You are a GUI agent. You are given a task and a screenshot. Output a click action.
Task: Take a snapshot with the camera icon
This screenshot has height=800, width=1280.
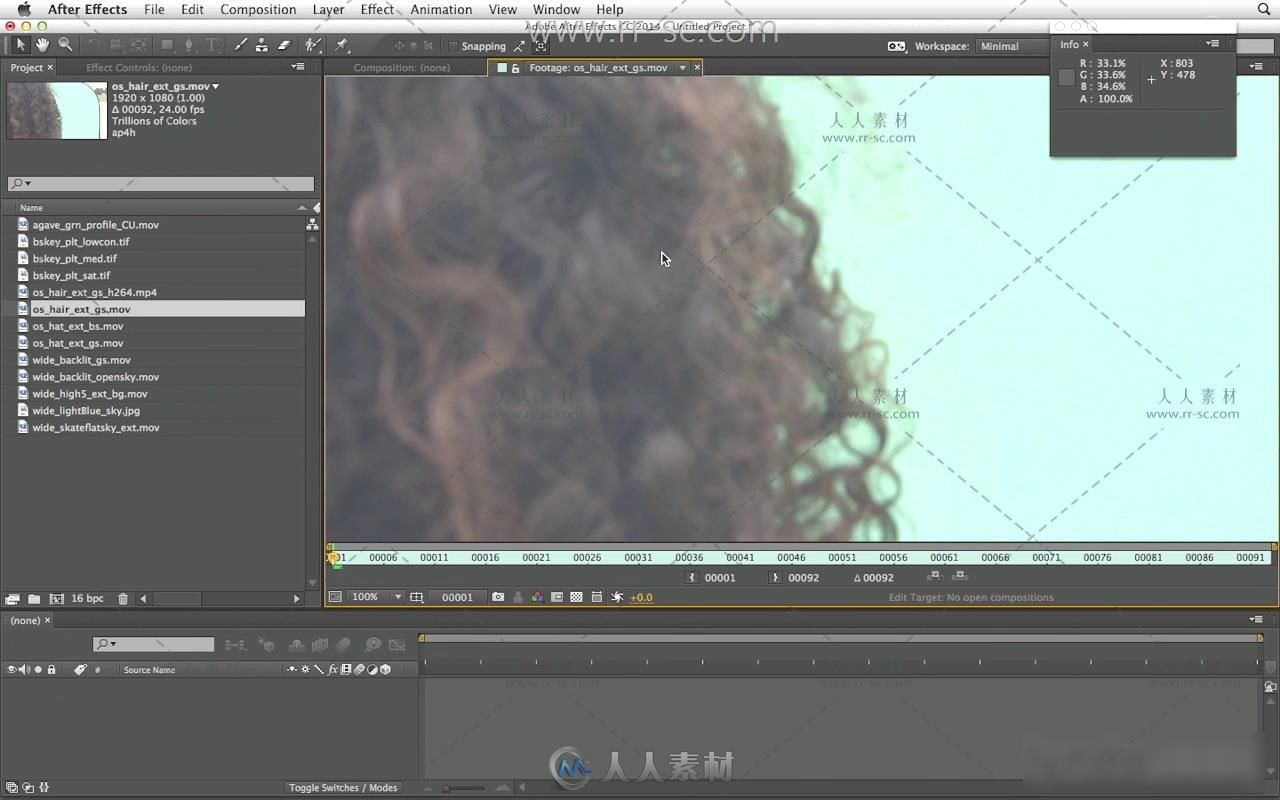[498, 597]
